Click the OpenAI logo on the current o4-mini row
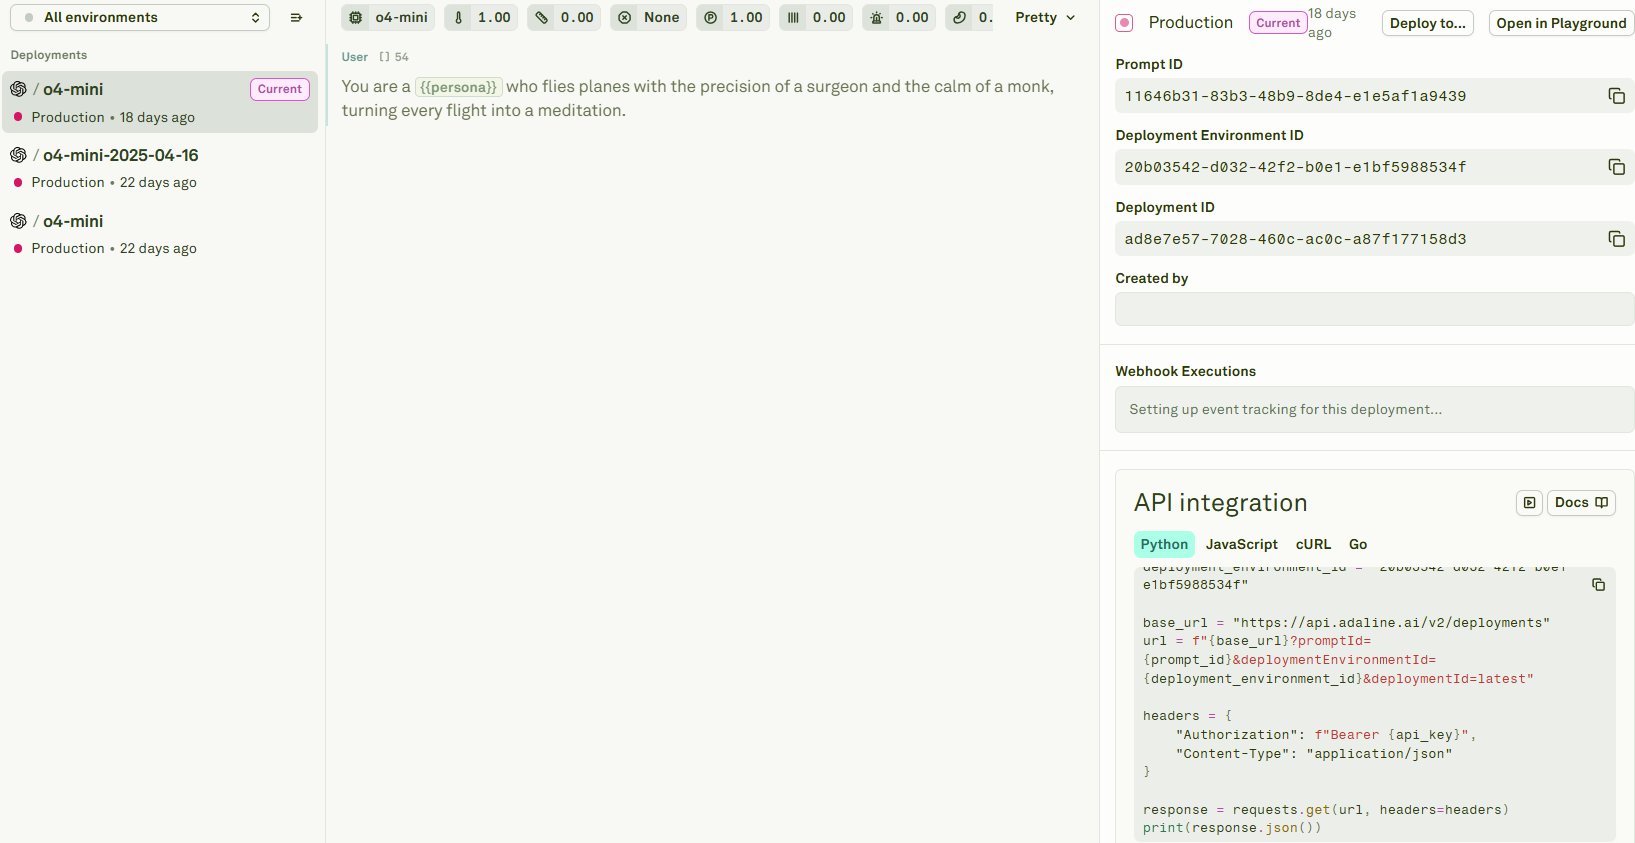The image size is (1635, 843). coord(18,89)
